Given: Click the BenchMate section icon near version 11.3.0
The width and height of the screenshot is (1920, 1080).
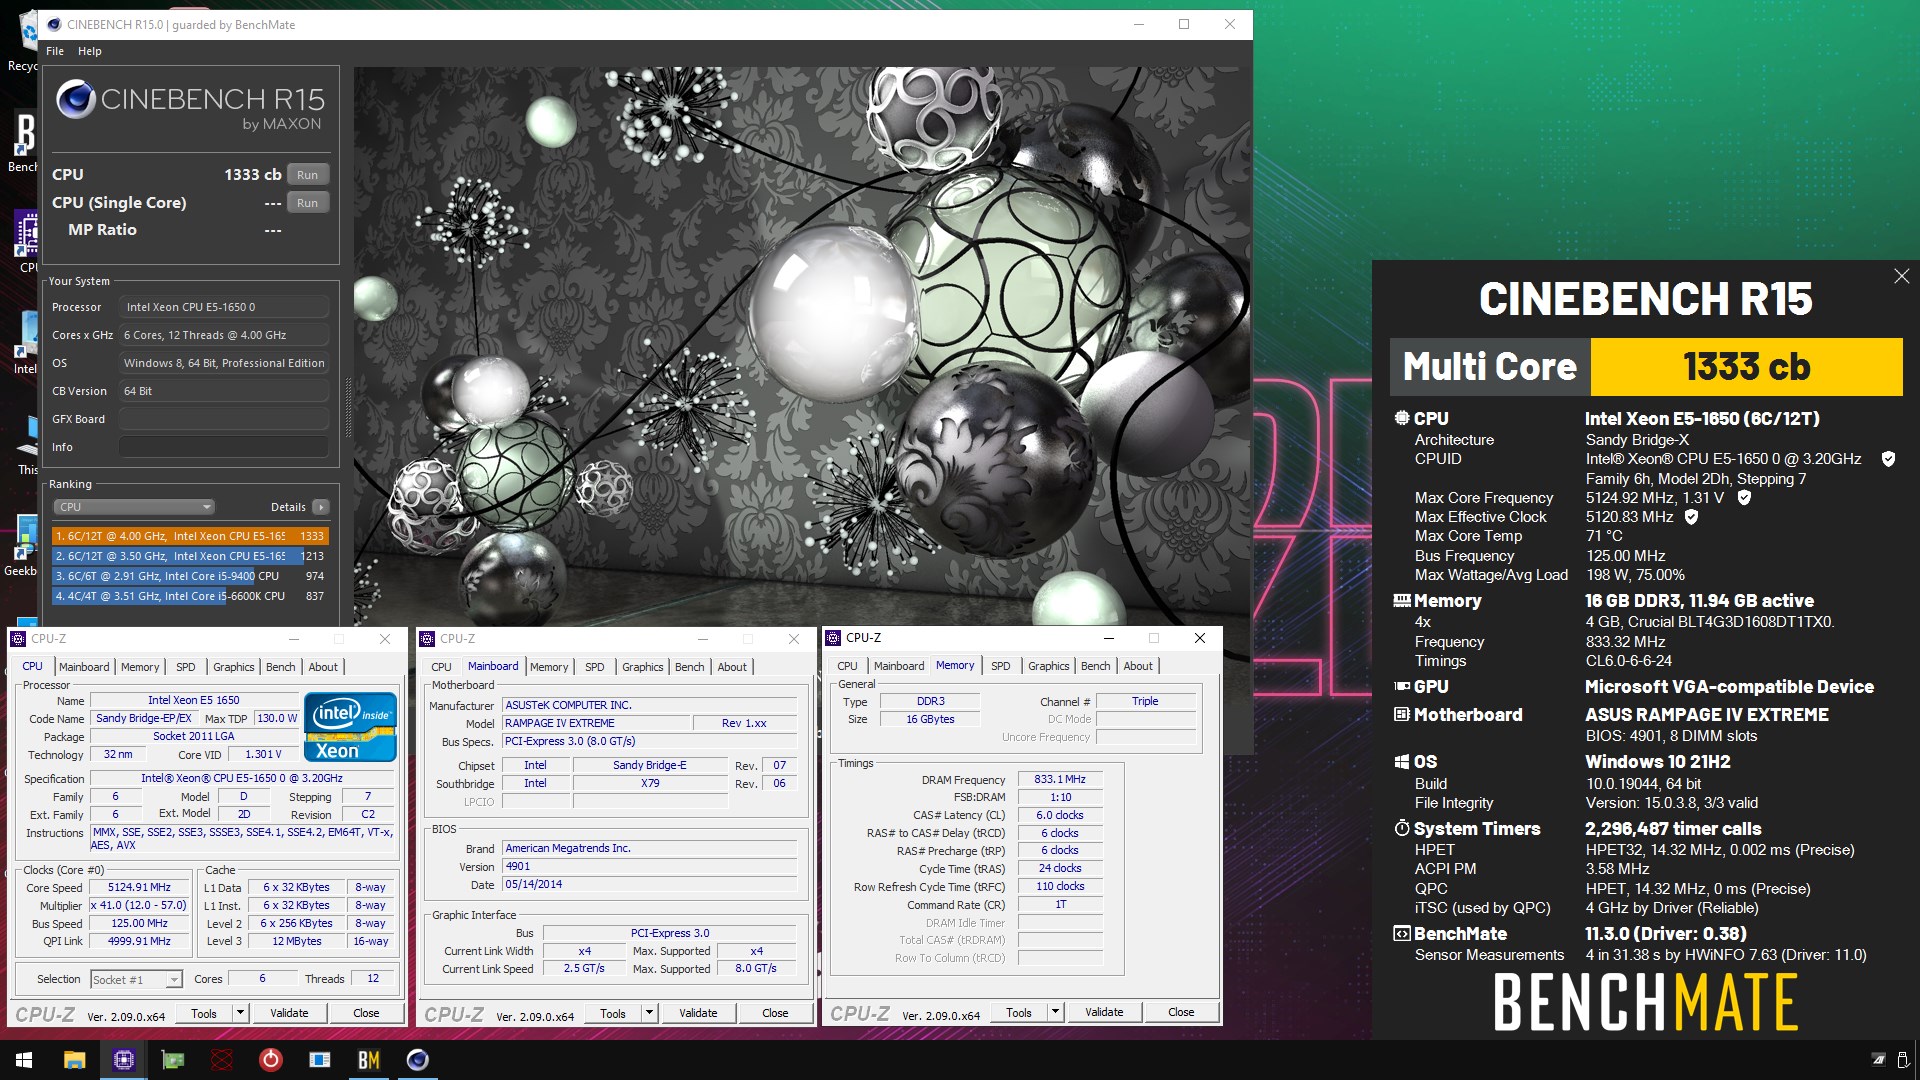Looking at the screenshot, I should (1402, 934).
